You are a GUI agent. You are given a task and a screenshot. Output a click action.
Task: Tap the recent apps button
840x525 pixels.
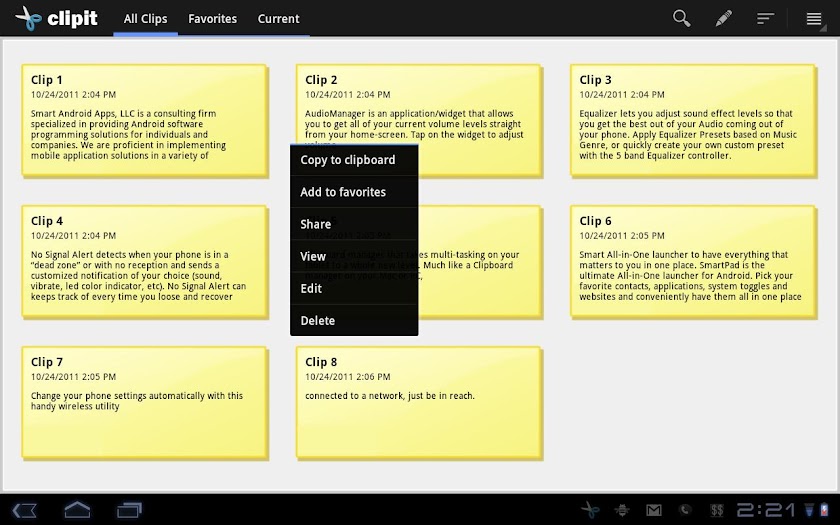(129, 509)
